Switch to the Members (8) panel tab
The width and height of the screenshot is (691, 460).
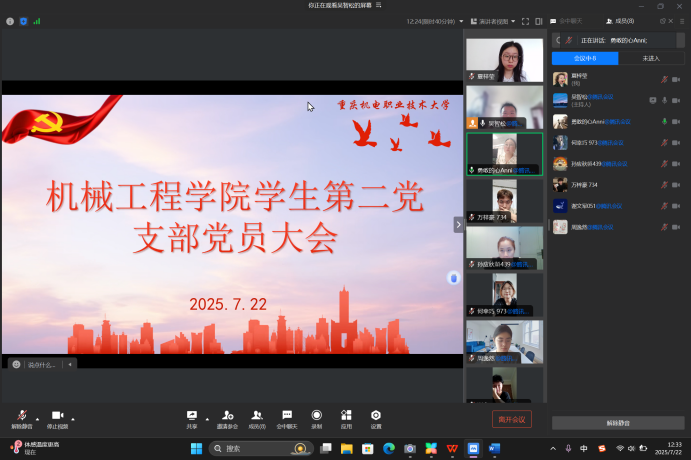pos(620,21)
